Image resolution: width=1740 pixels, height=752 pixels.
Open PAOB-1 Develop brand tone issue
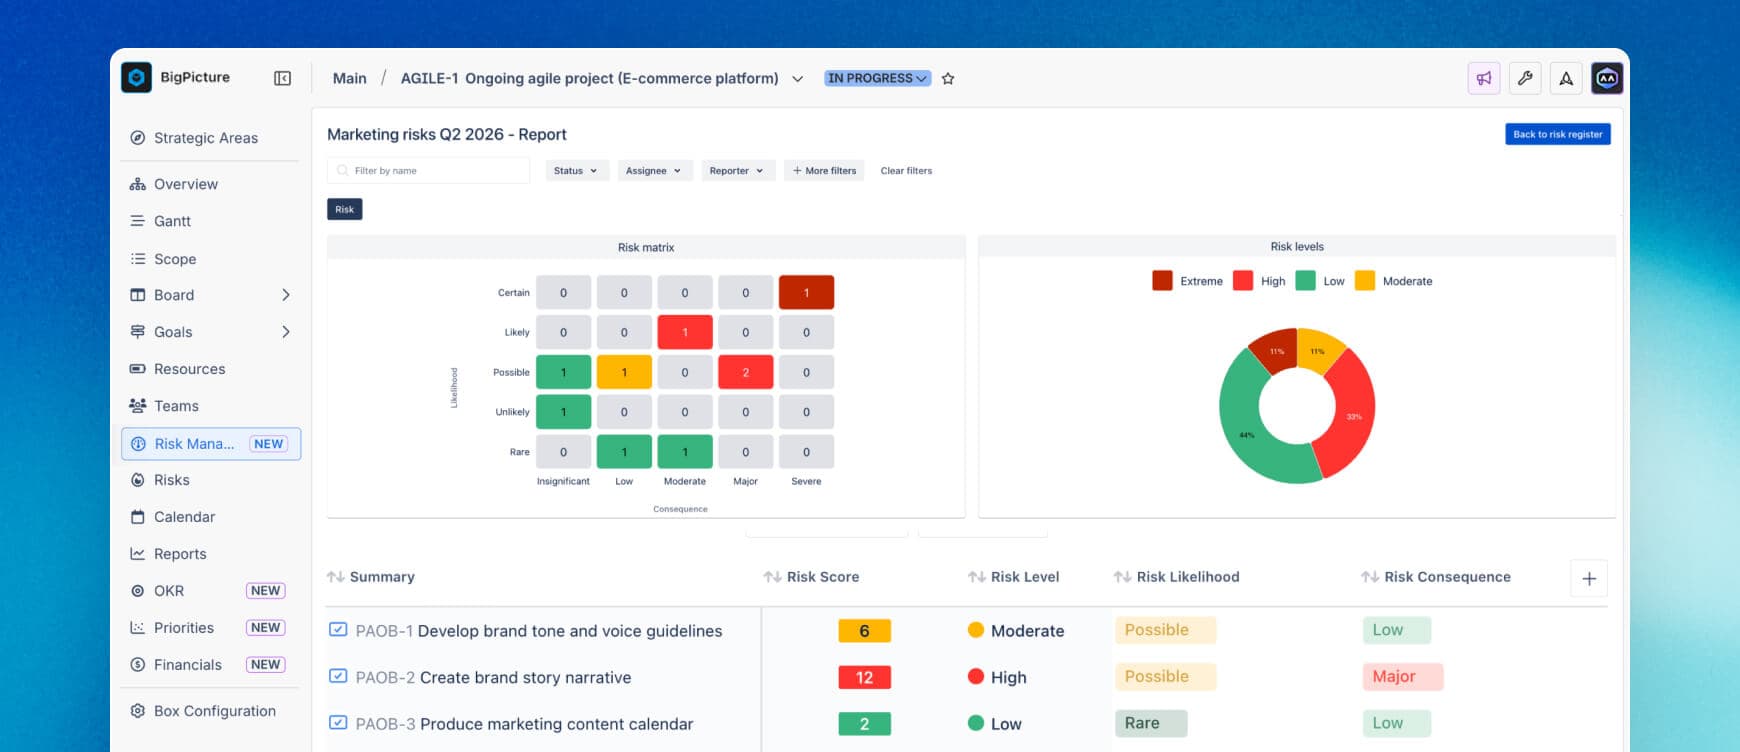539,631
